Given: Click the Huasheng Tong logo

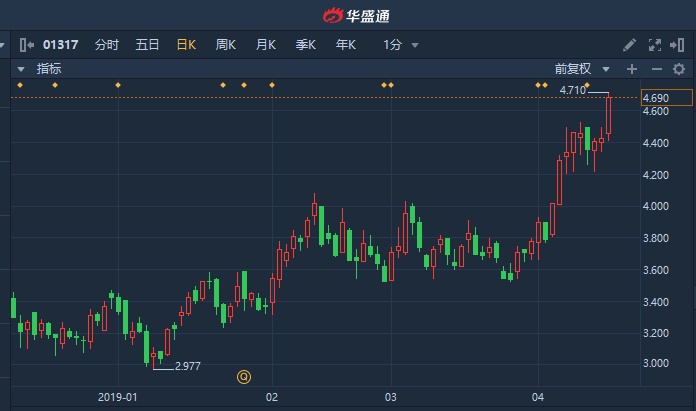Looking at the screenshot, I should pos(356,16).
